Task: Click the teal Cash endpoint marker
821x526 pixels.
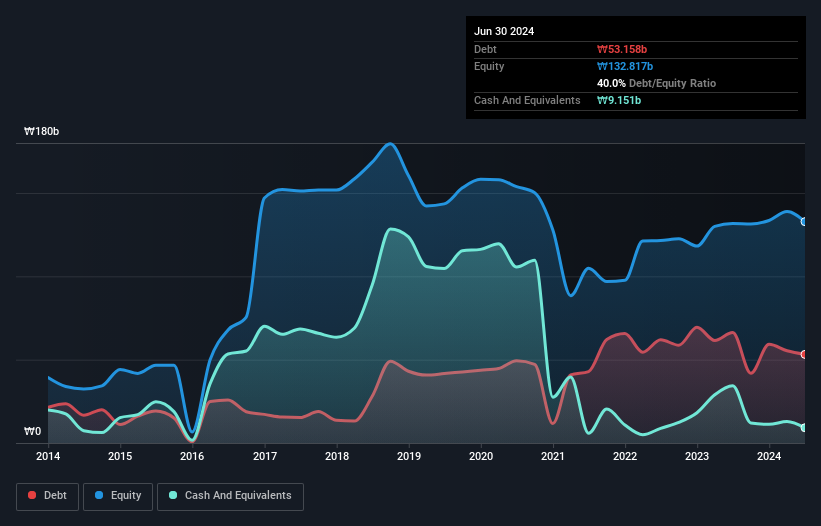Action: (x=804, y=428)
